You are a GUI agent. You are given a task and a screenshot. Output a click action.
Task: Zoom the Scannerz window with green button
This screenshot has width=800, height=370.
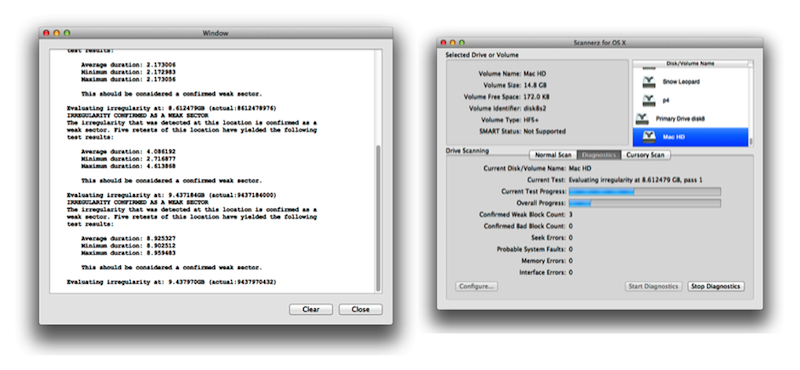(462, 43)
